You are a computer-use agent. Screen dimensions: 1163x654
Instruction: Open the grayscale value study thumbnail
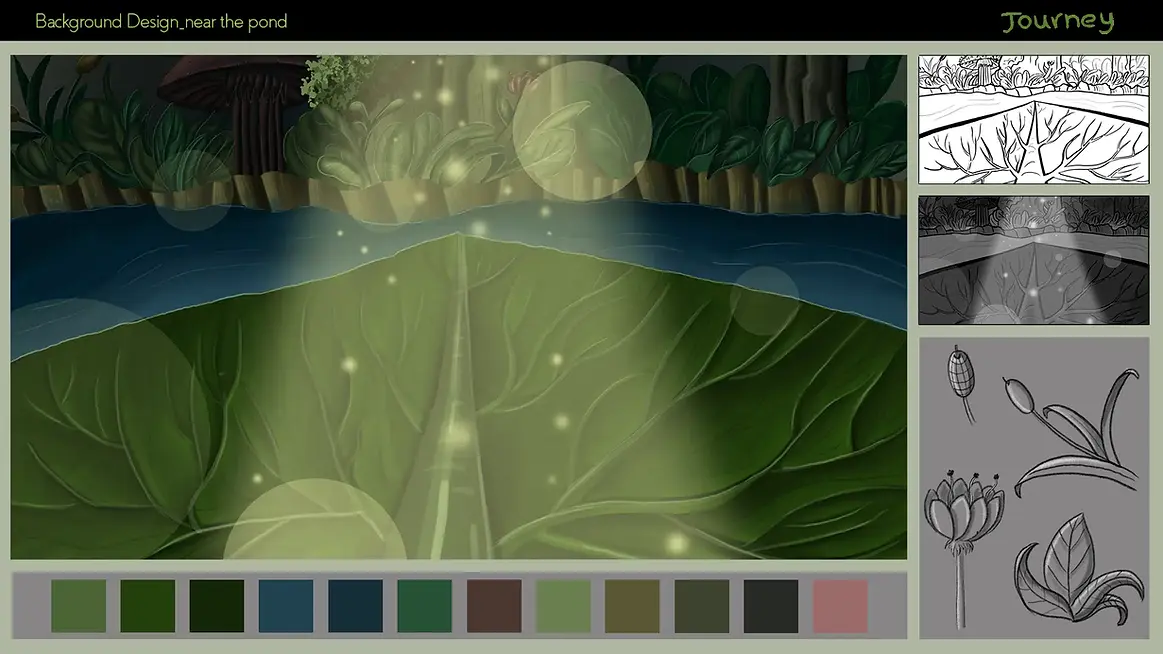pos(1034,260)
